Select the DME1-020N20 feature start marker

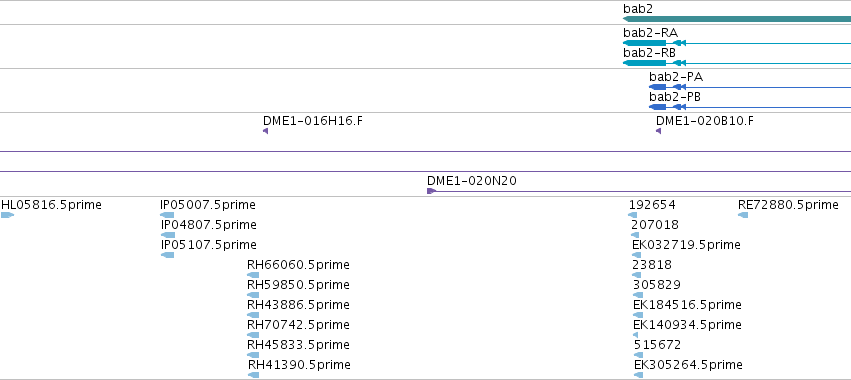click(x=431, y=191)
